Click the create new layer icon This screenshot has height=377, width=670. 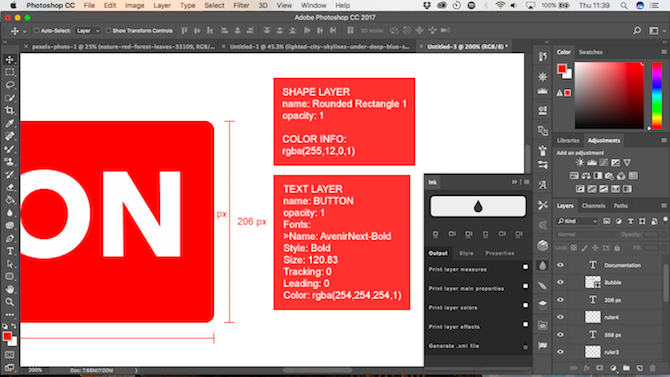[x=640, y=368]
